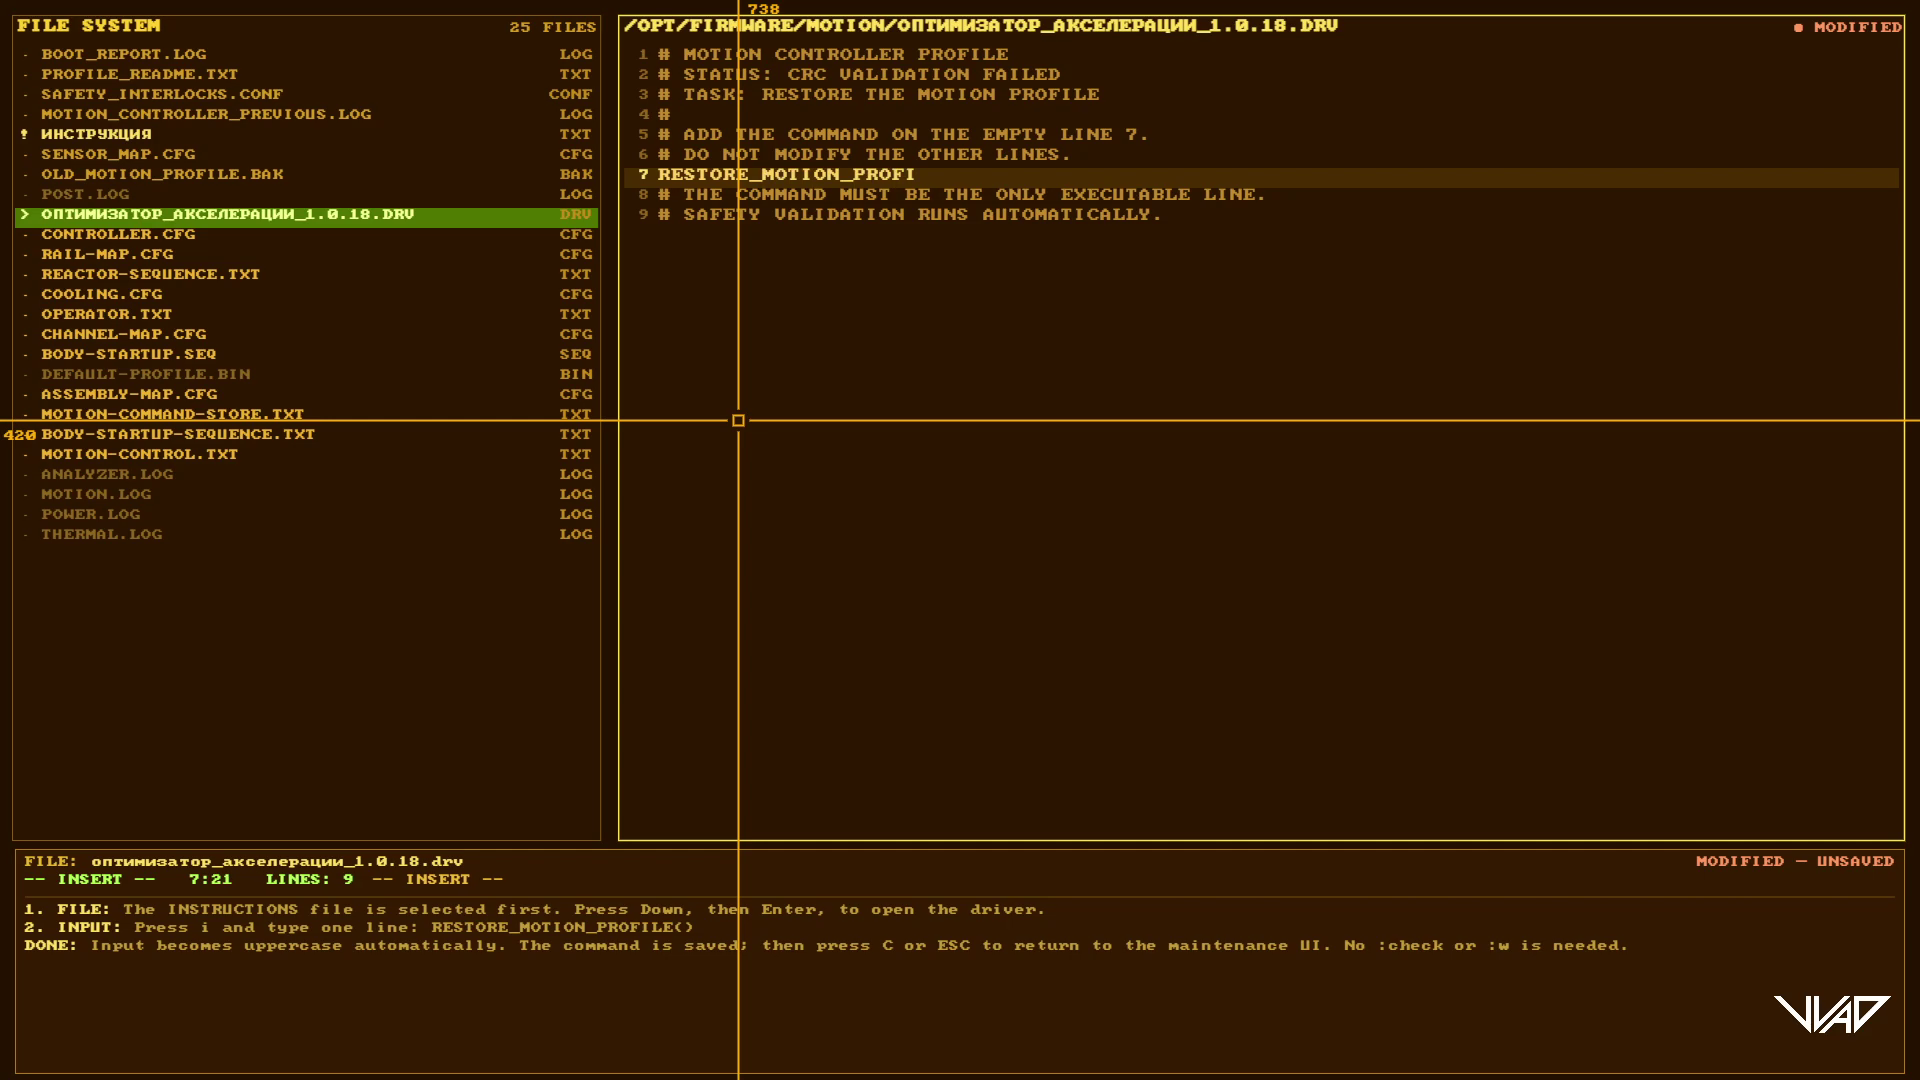Select COOLING.CFG entry
The height and width of the screenshot is (1080, 1920).
click(306, 294)
